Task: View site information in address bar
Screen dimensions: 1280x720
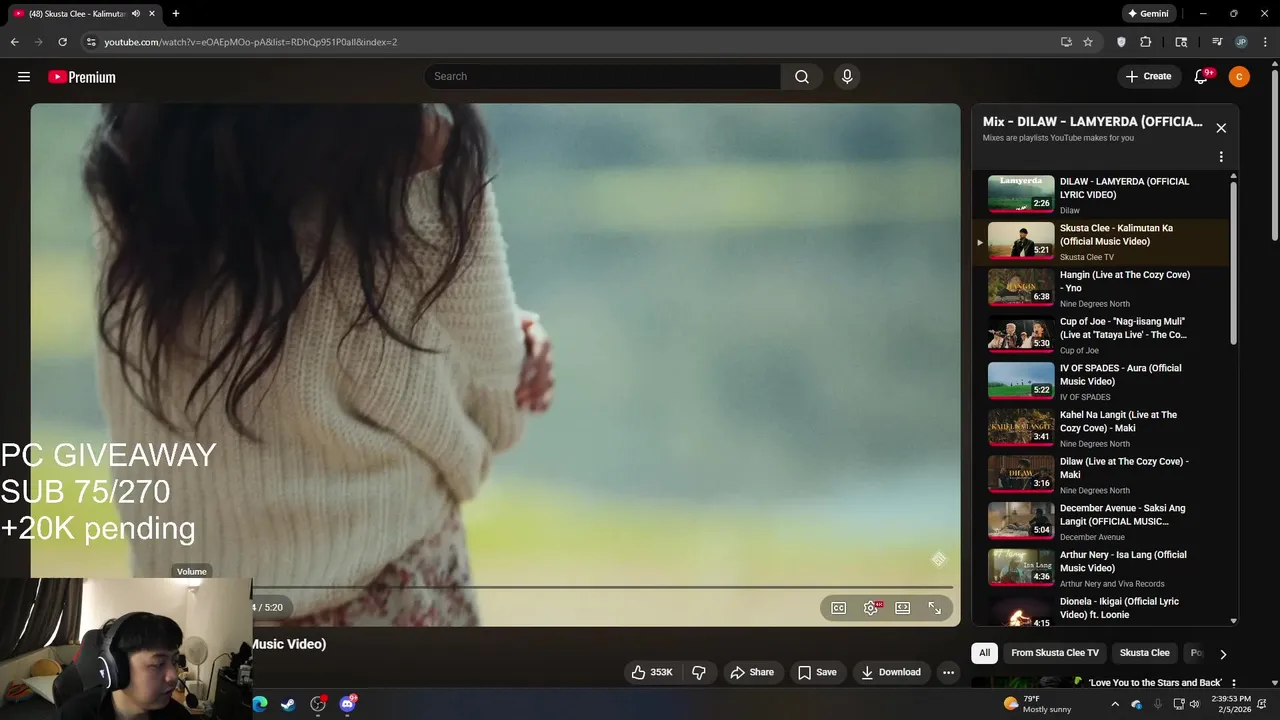Action: [x=91, y=42]
